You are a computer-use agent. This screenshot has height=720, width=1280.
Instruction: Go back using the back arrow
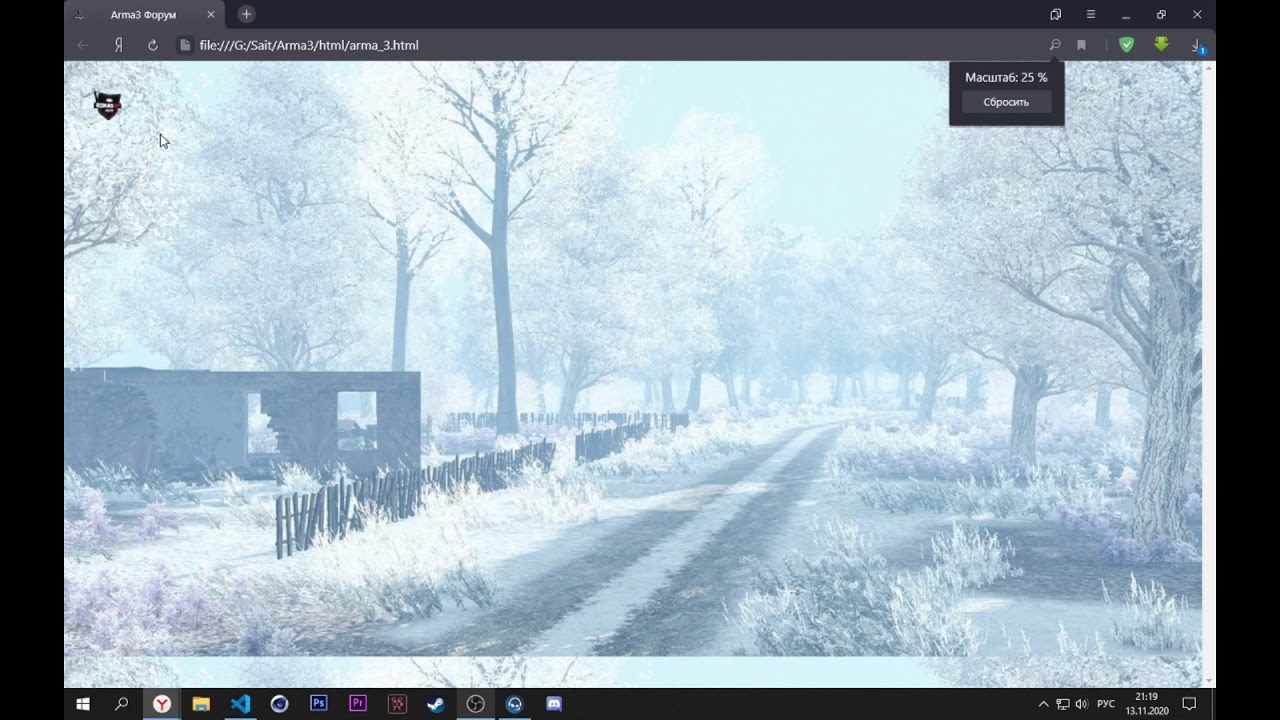[x=83, y=45]
